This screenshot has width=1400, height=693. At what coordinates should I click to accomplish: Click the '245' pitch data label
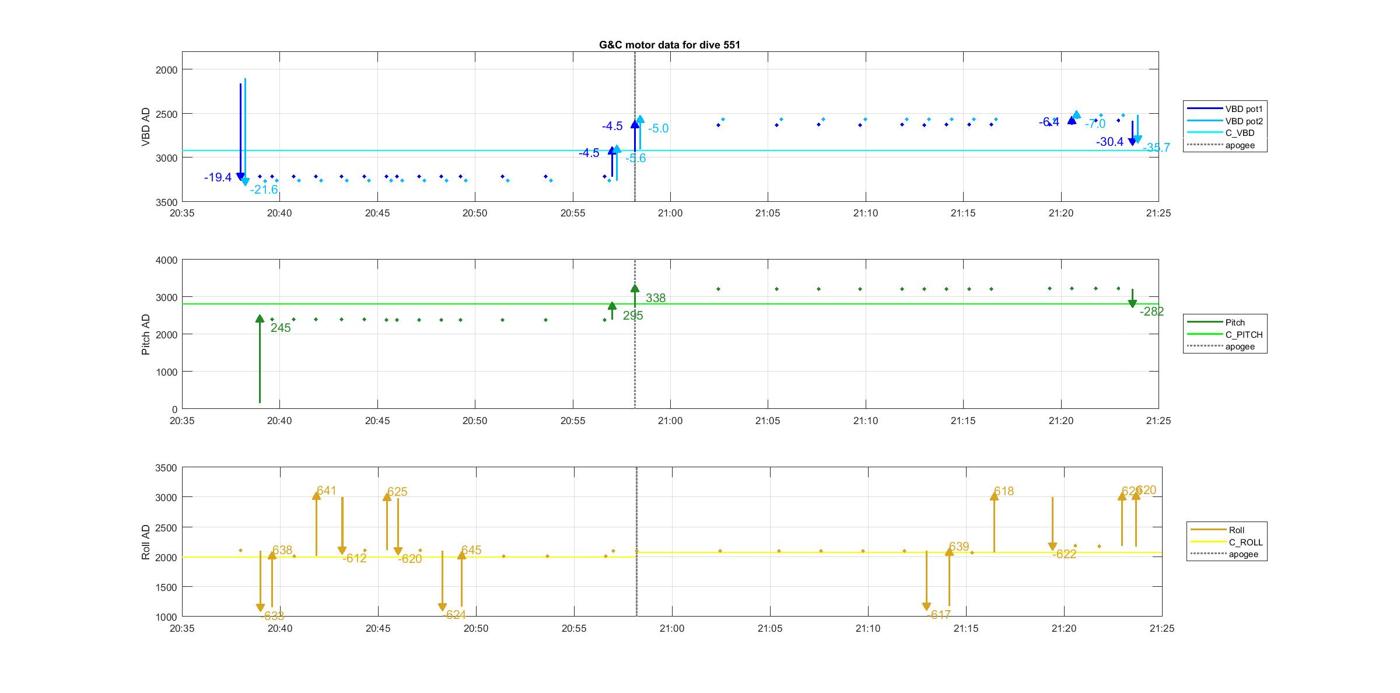281,328
